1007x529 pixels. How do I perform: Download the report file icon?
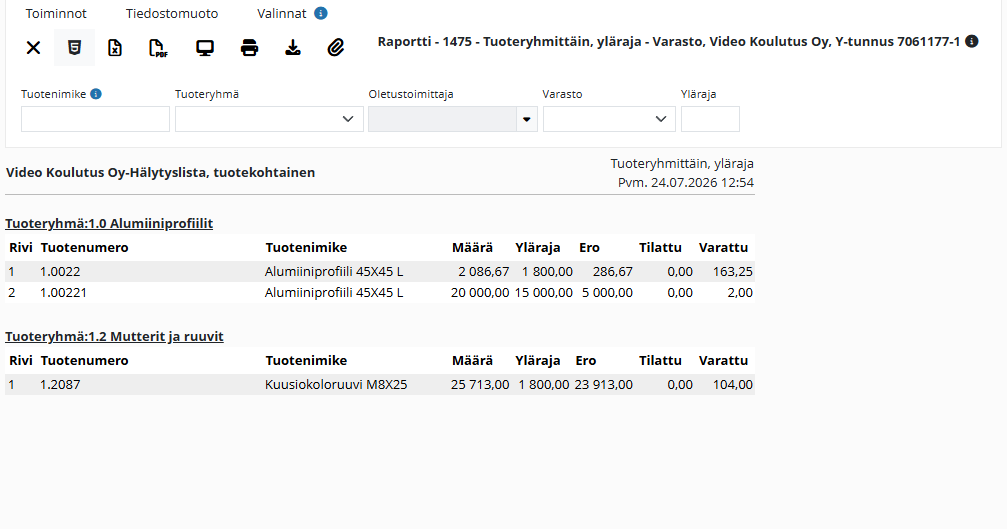click(293, 48)
